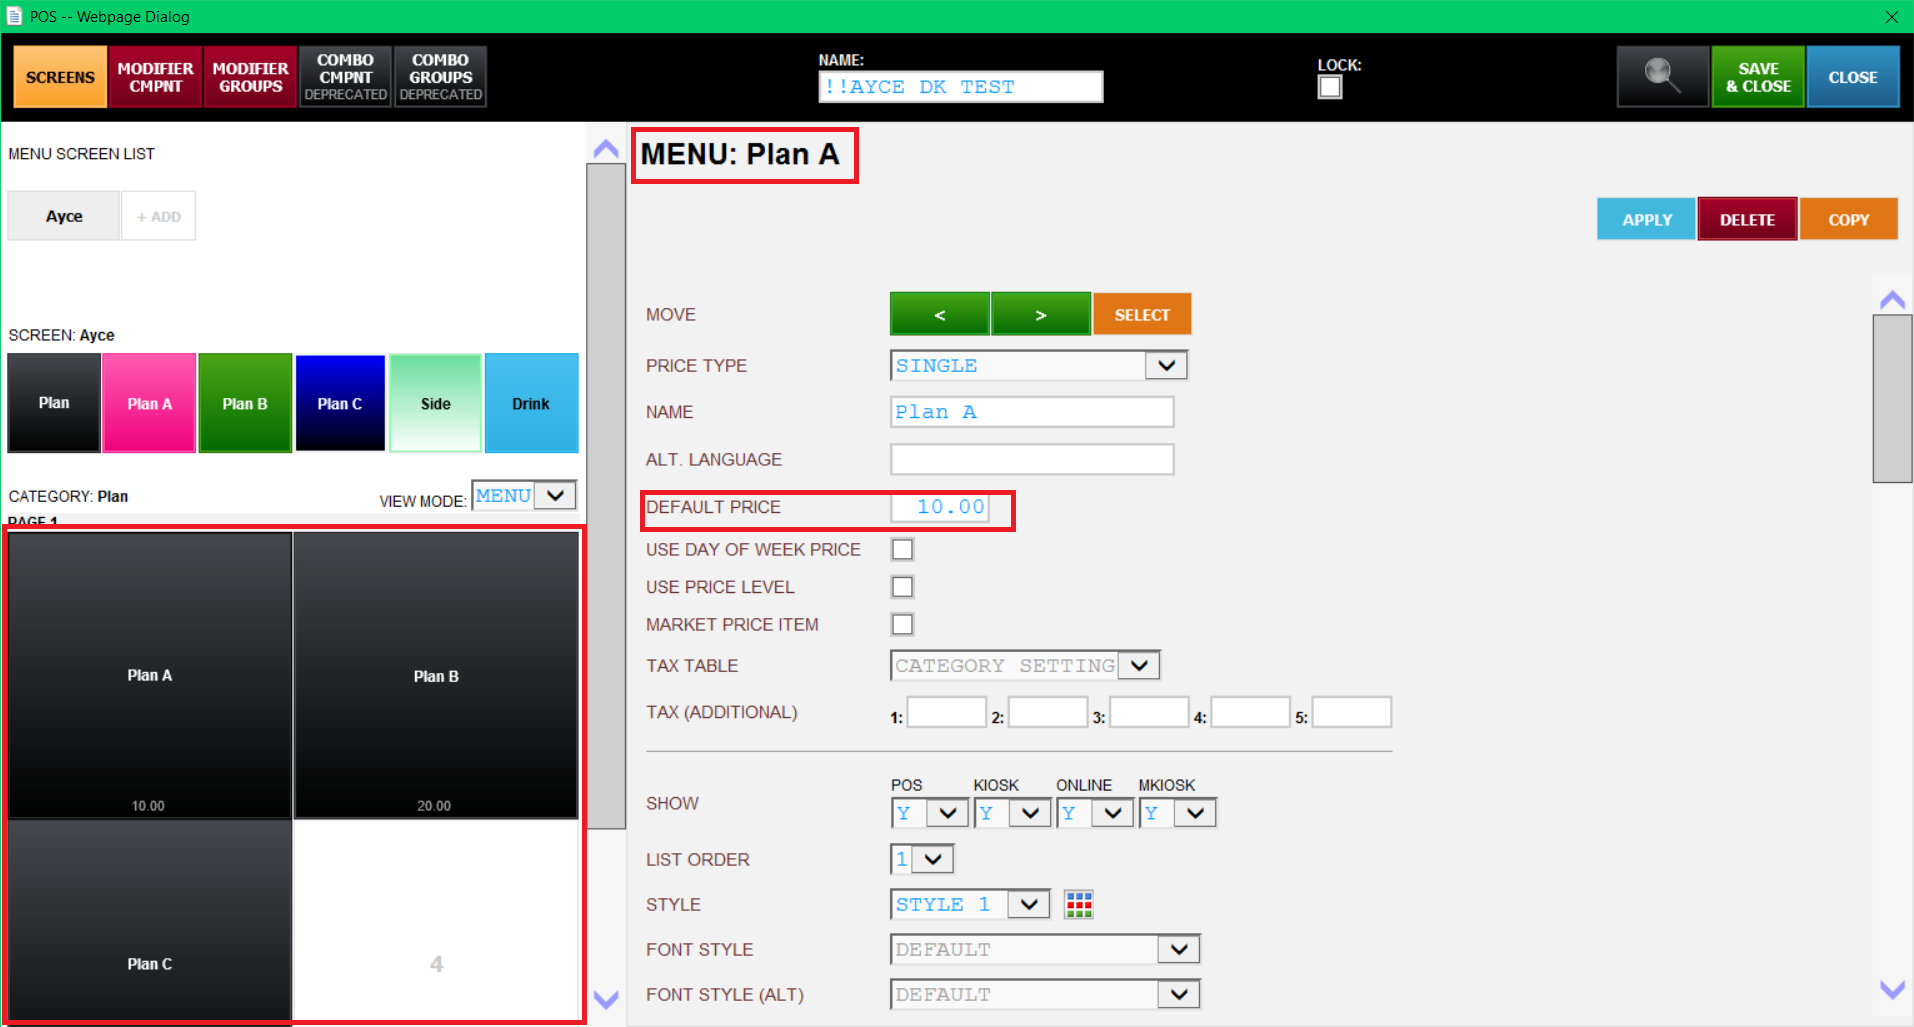Click the up chevron above menu list scrollbar
1914x1027 pixels.
(606, 149)
